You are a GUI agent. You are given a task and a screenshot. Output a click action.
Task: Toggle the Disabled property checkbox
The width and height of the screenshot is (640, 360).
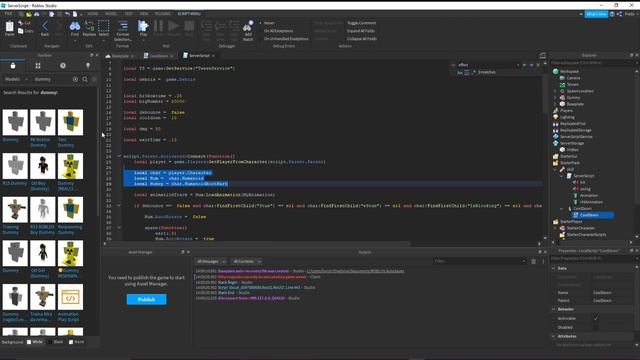pos(596,327)
